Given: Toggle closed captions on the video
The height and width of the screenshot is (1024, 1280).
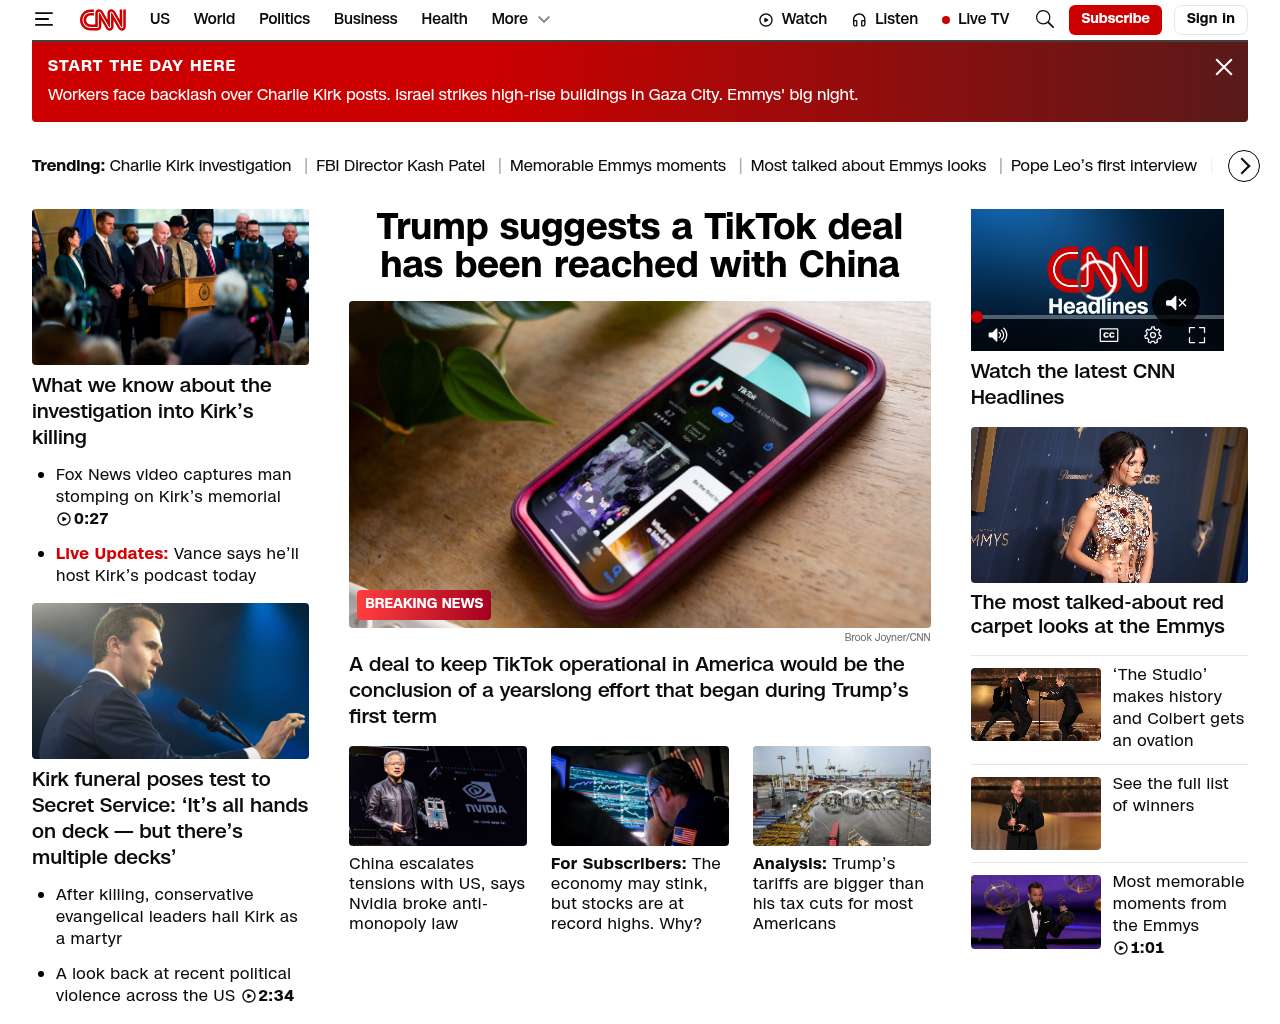Looking at the screenshot, I should tap(1109, 335).
